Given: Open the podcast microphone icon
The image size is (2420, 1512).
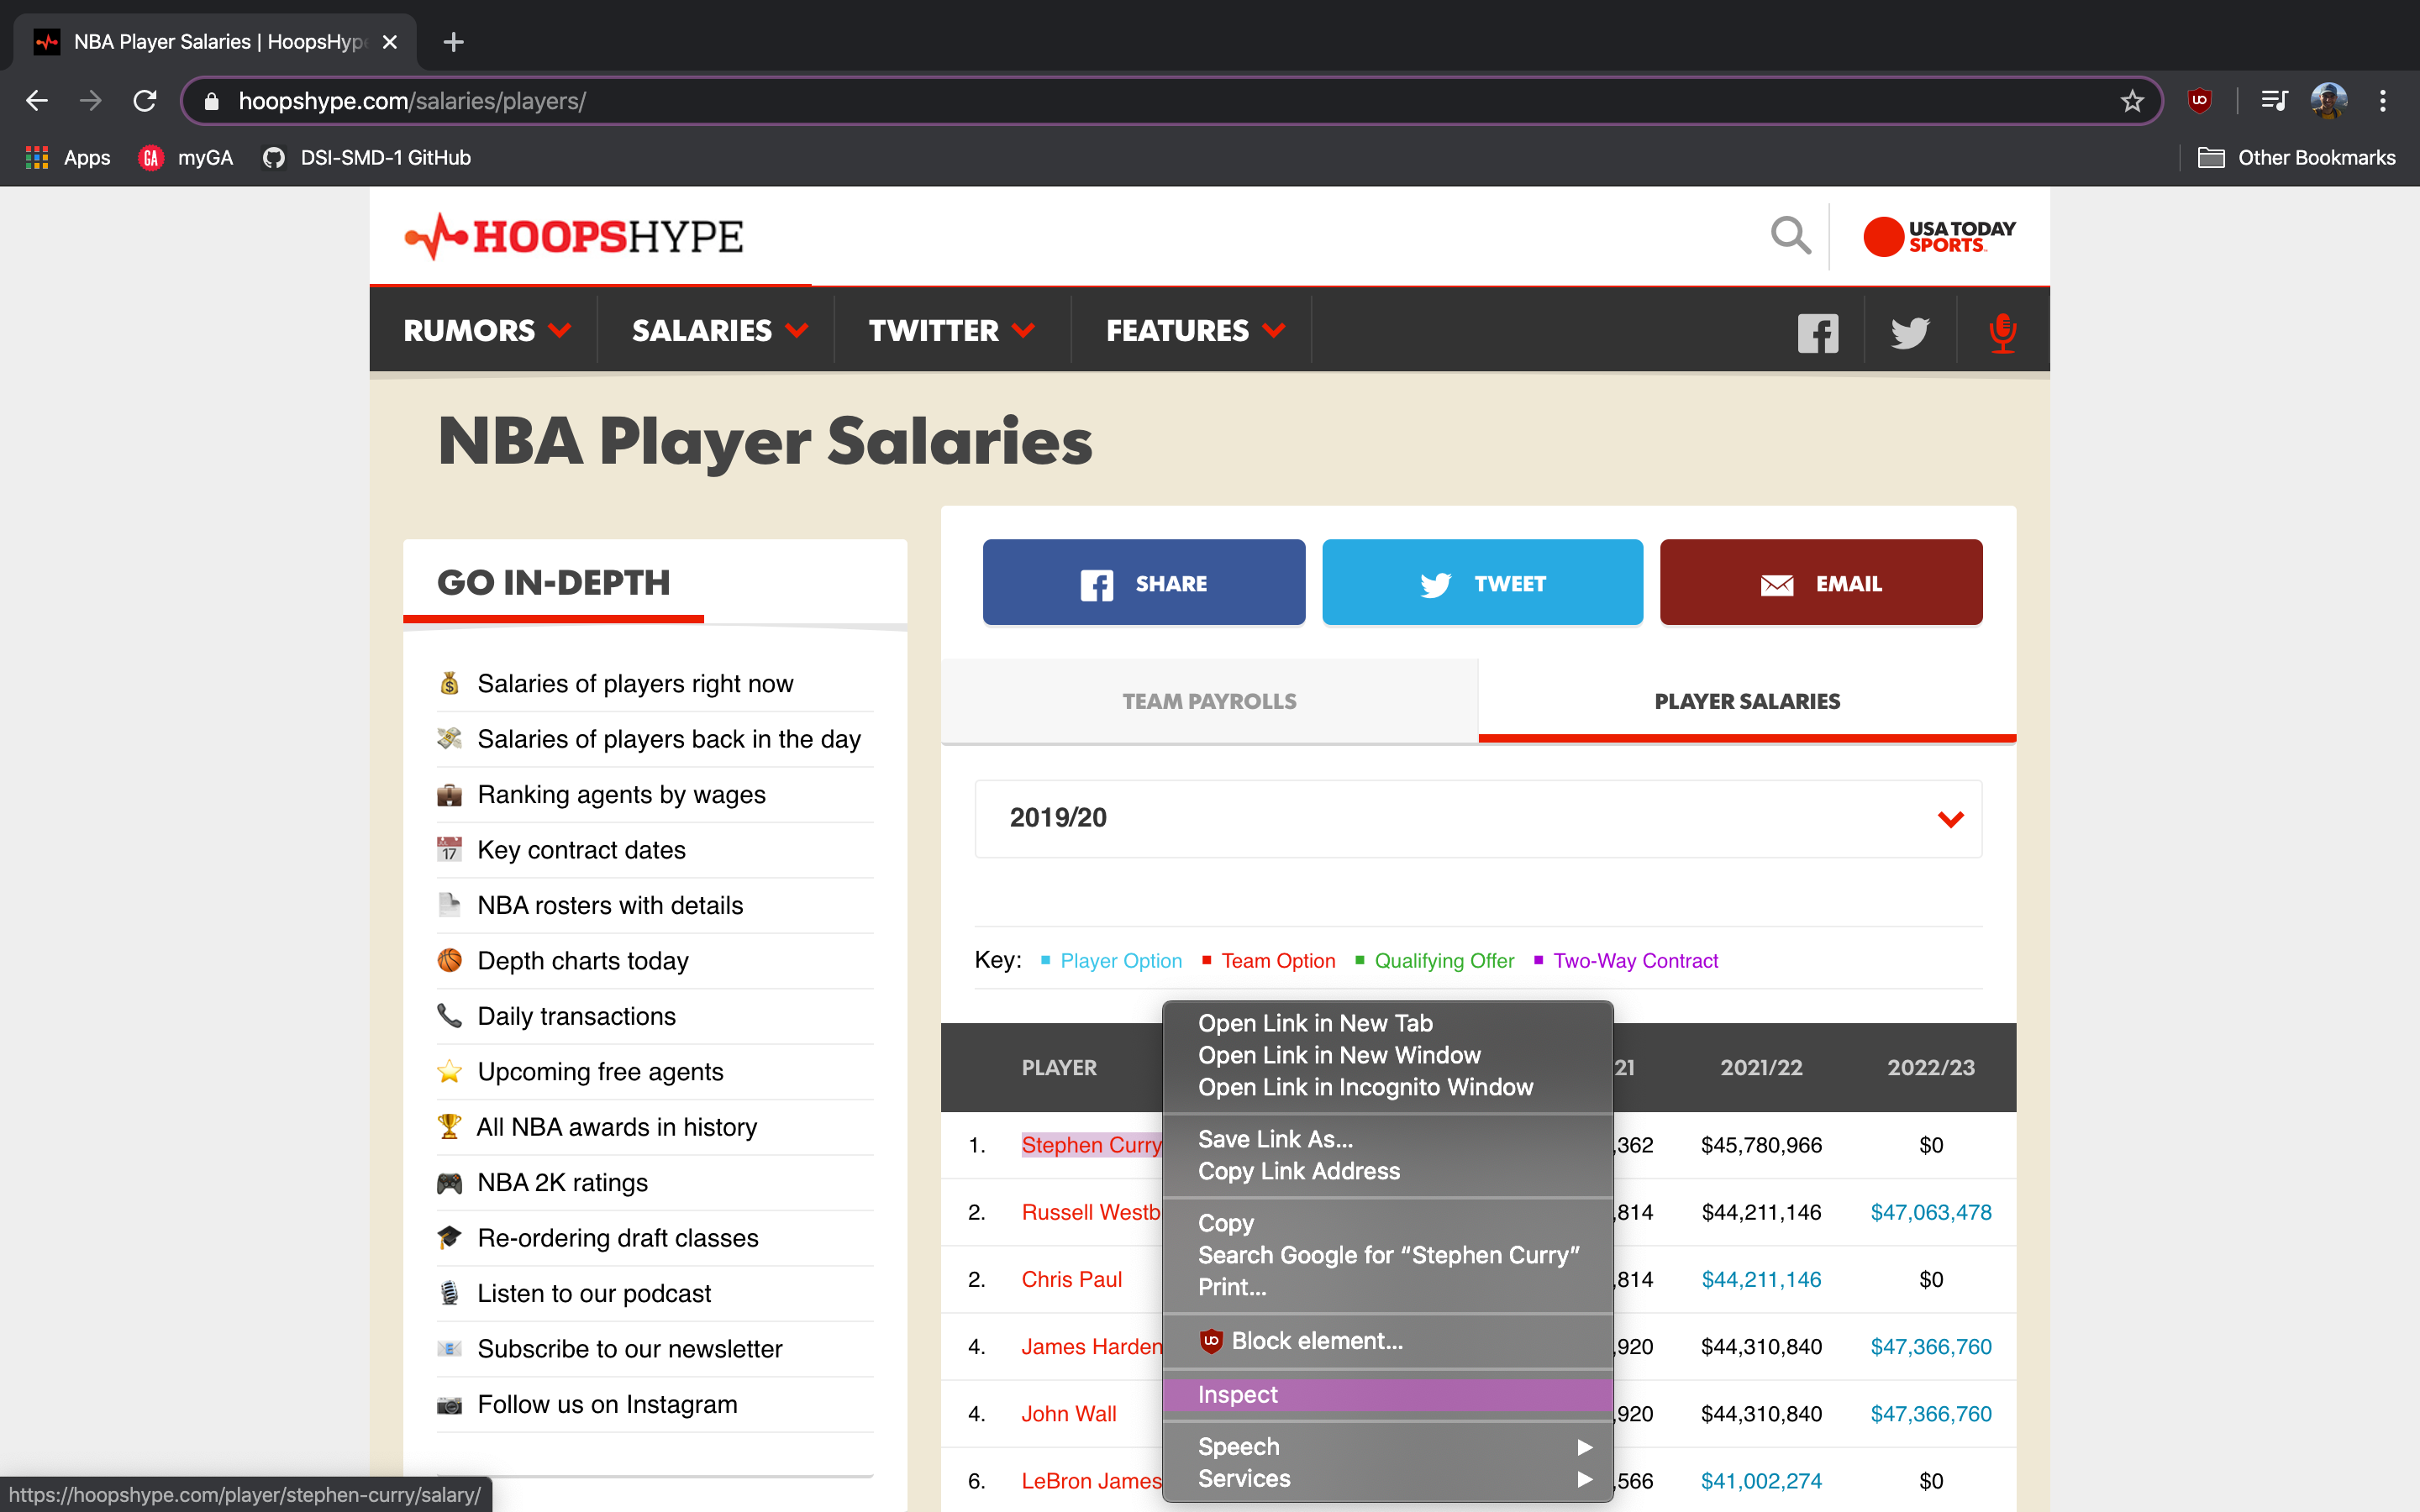Looking at the screenshot, I should (2002, 333).
